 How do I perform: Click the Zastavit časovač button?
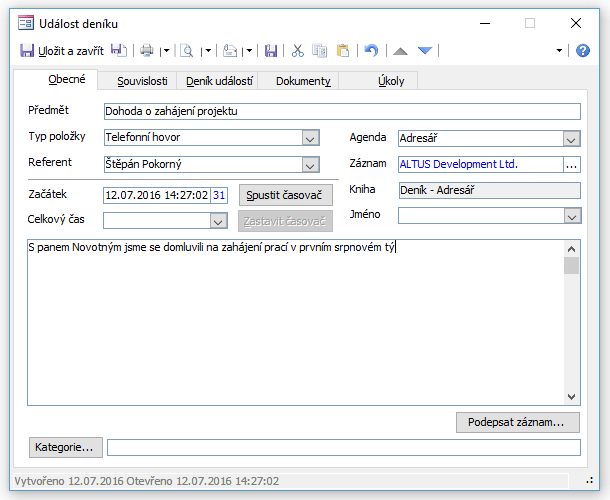[x=286, y=221]
